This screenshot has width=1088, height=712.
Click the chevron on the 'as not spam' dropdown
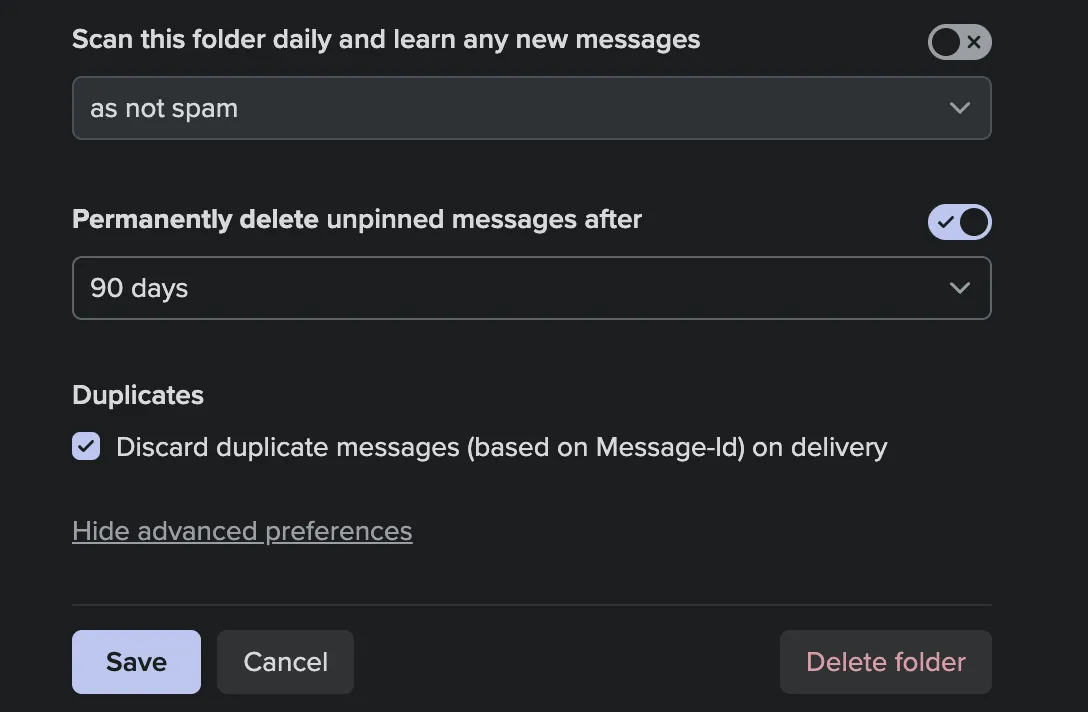[x=959, y=107]
